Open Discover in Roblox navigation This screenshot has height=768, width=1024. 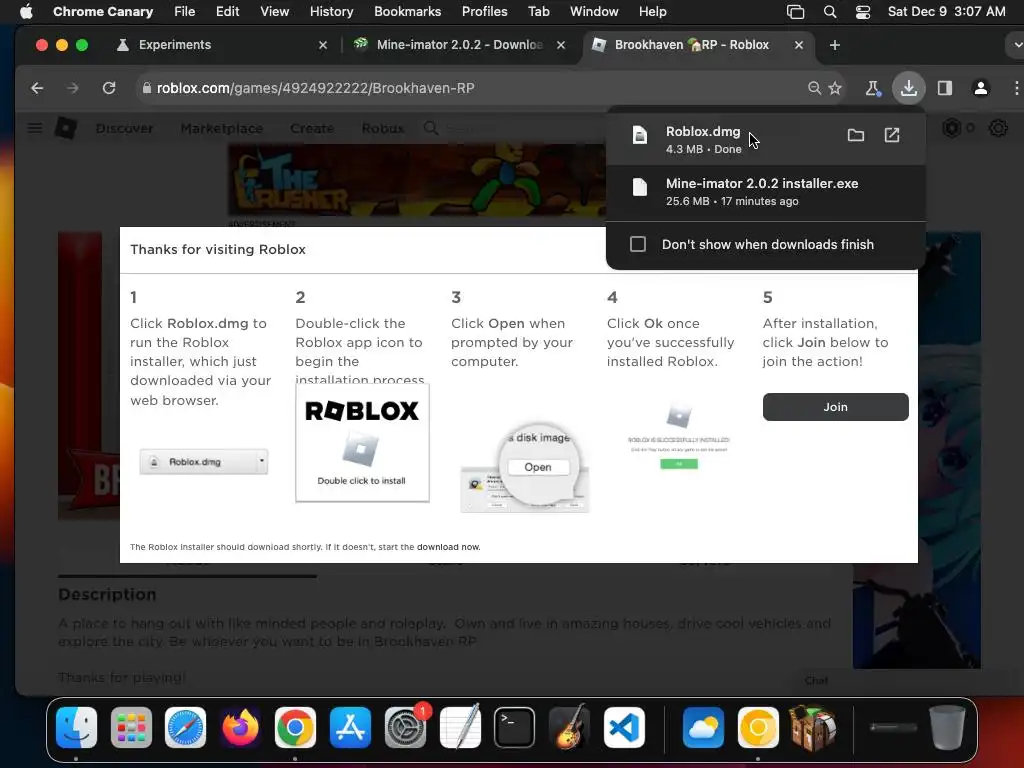coord(124,129)
